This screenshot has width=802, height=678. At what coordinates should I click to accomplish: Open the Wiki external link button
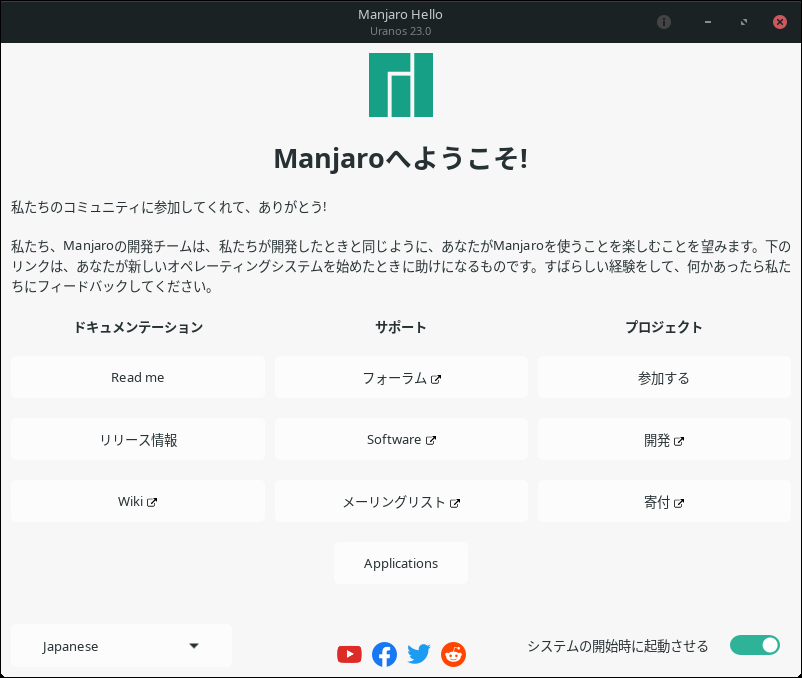point(138,502)
